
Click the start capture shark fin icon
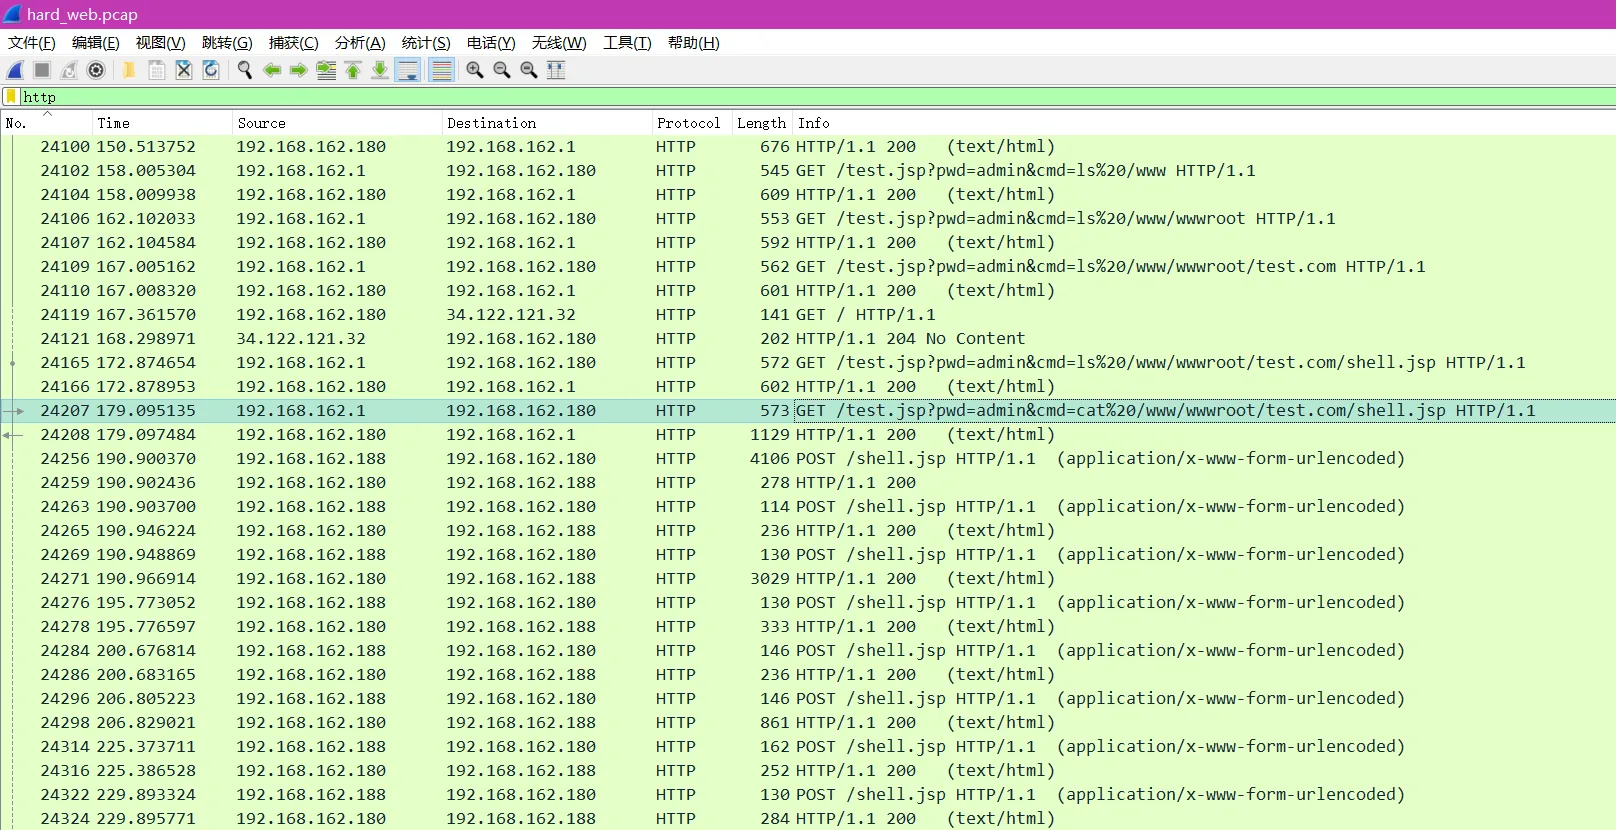pyautogui.click(x=15, y=70)
